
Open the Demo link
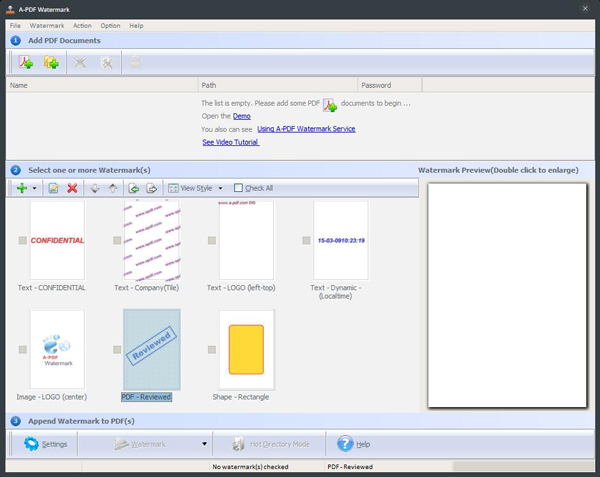242,116
